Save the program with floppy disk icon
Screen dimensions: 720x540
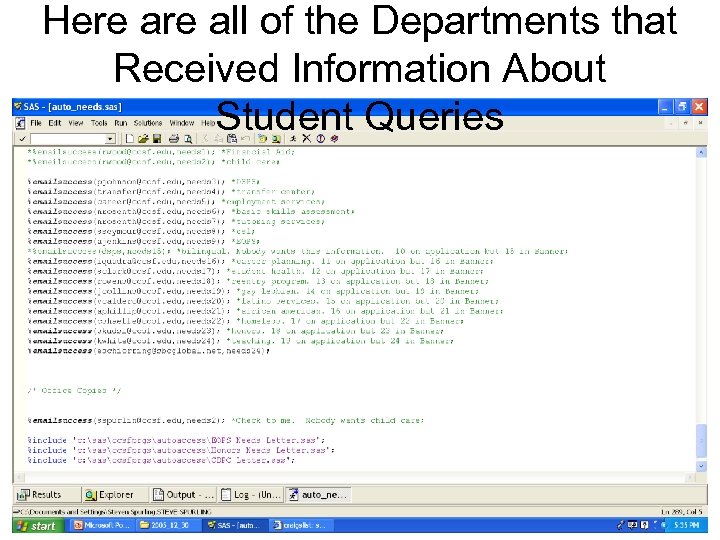[157, 139]
